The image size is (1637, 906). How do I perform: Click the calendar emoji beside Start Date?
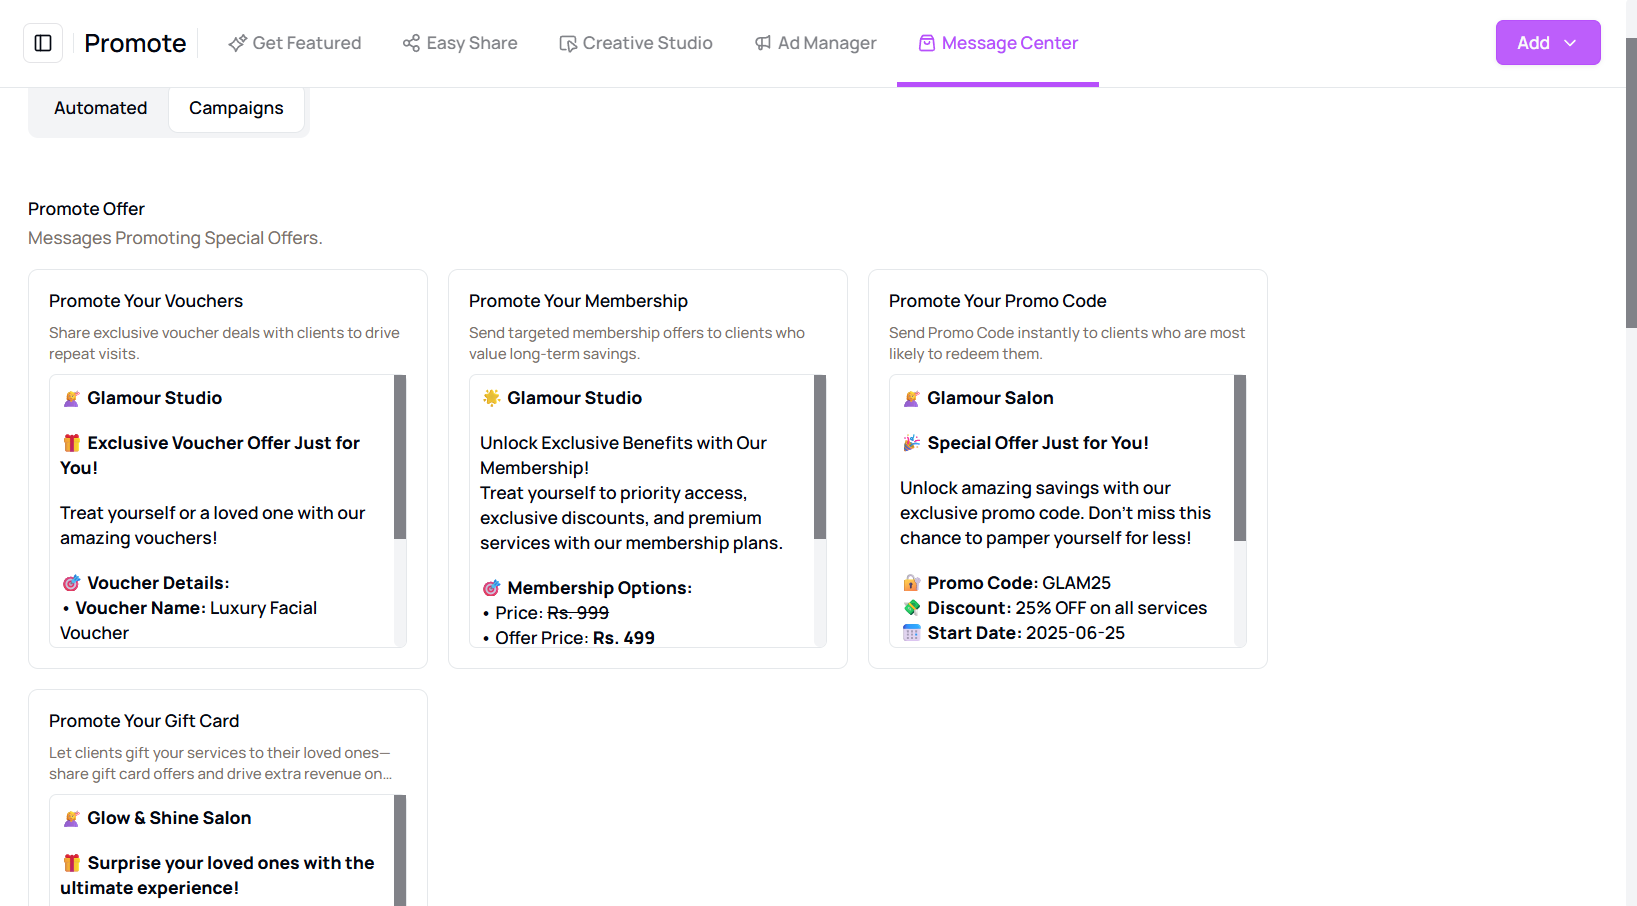coord(912,633)
